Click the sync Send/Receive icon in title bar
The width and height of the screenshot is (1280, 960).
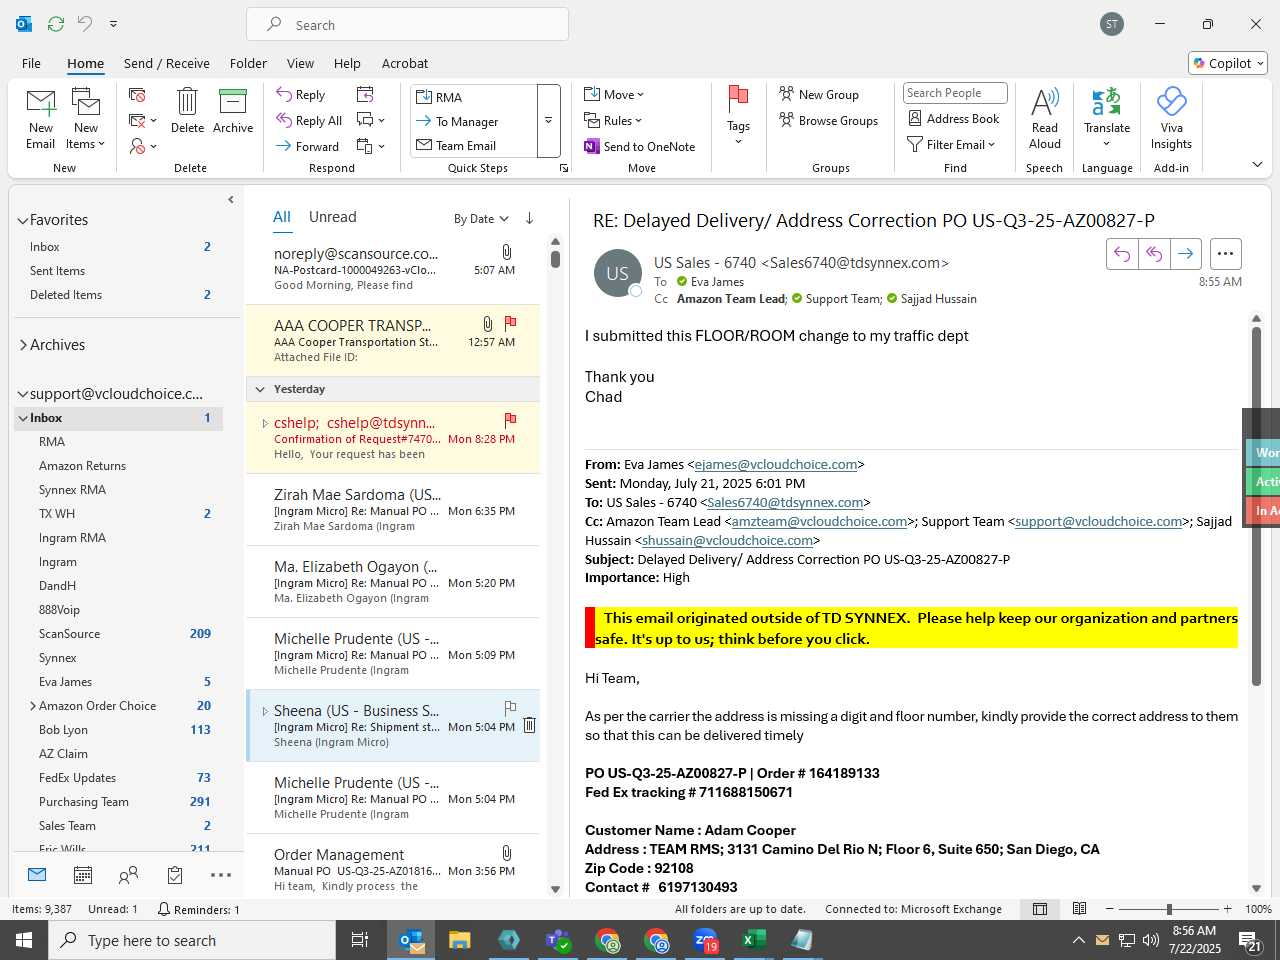pyautogui.click(x=56, y=24)
